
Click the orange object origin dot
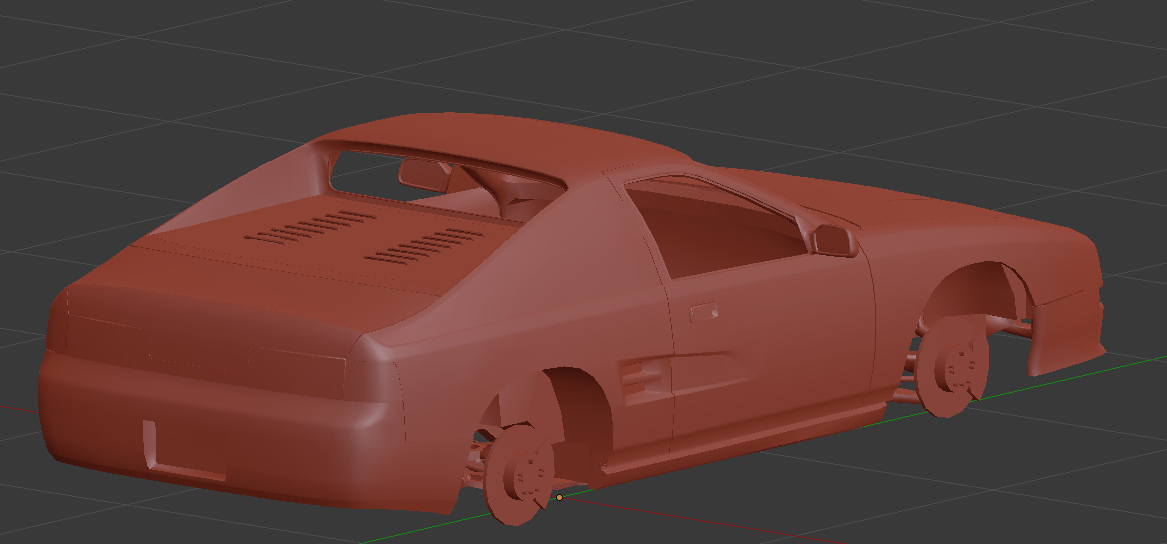point(560,497)
